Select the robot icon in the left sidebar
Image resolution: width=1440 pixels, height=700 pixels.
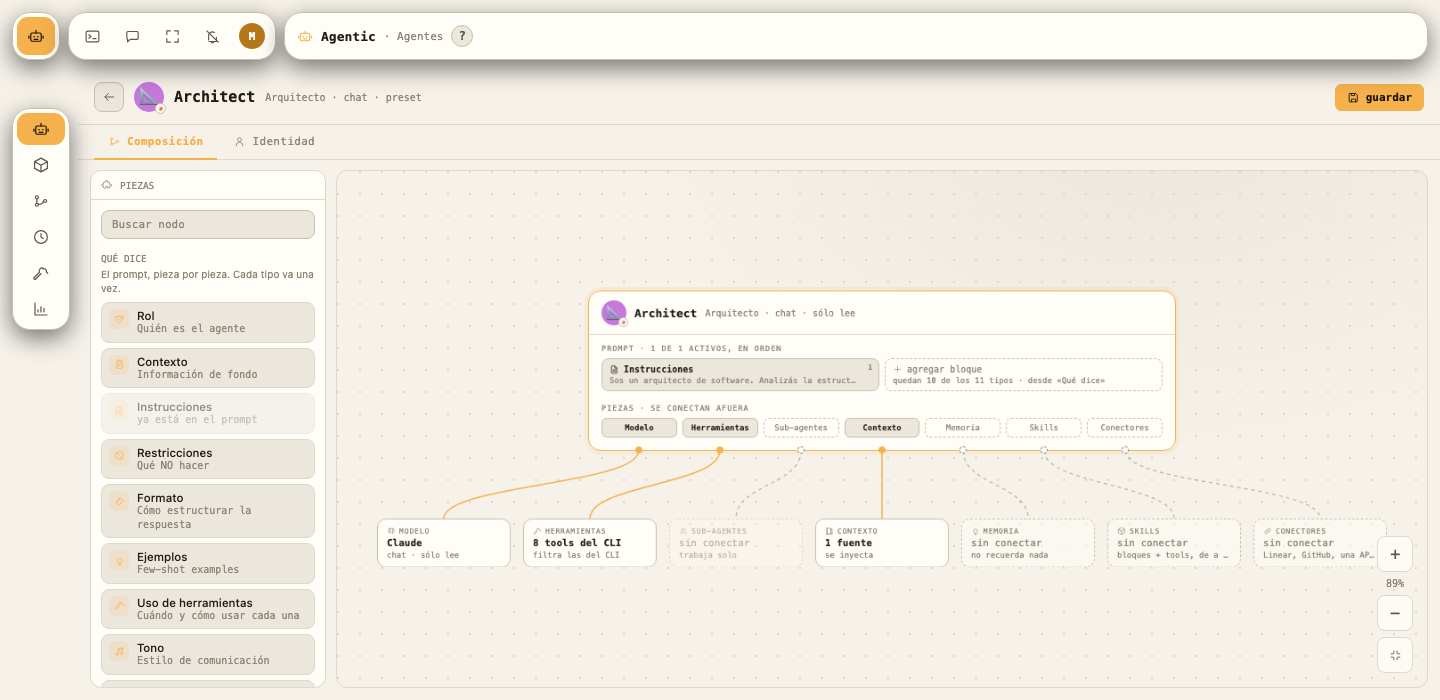point(41,129)
